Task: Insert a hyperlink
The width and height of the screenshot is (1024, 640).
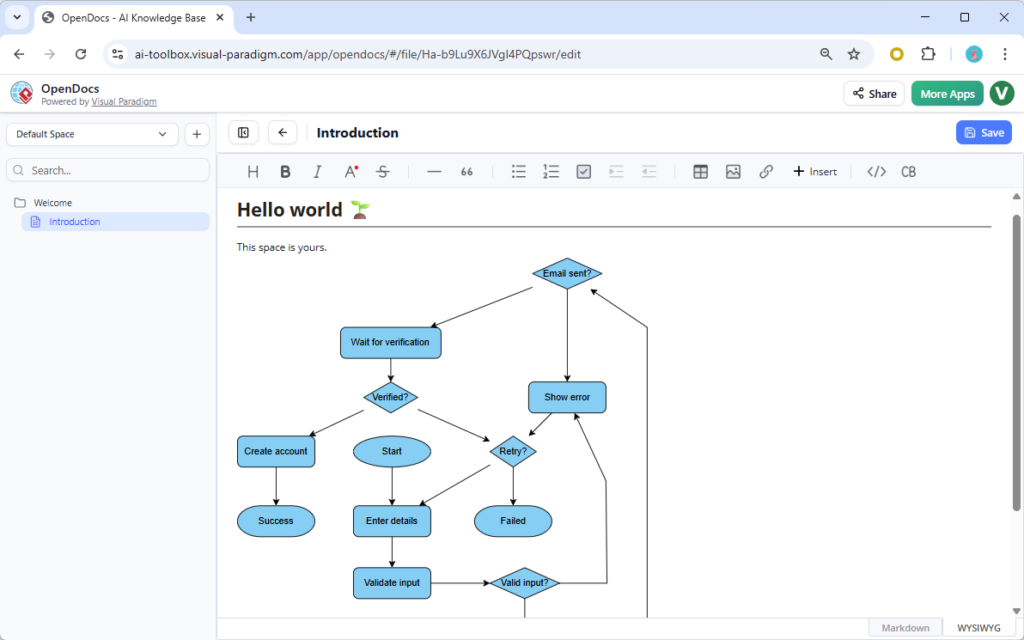Action: point(766,171)
